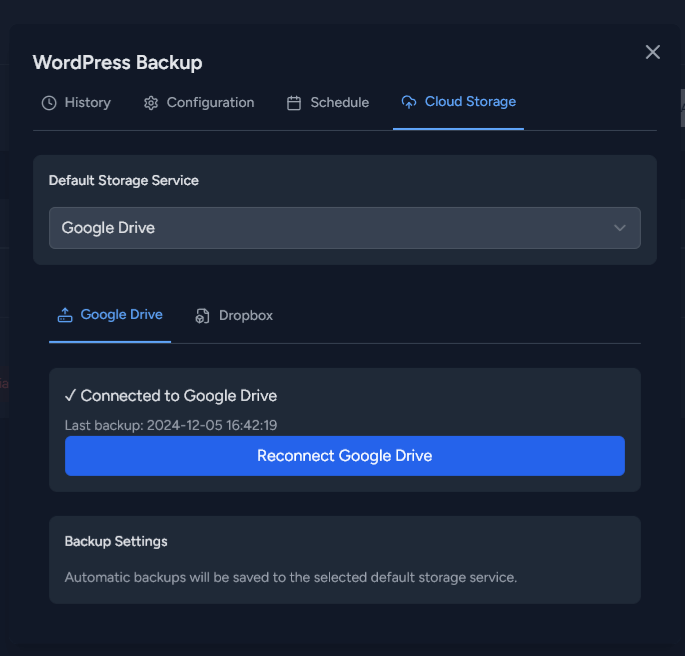Viewport: 685px width, 656px height.
Task: Click the Google Drive upload icon
Action: pyautogui.click(x=65, y=315)
